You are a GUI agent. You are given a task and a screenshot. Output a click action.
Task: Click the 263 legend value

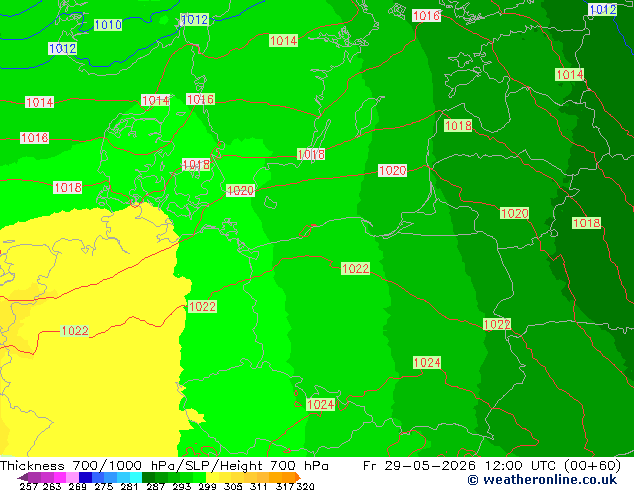(x=52, y=486)
